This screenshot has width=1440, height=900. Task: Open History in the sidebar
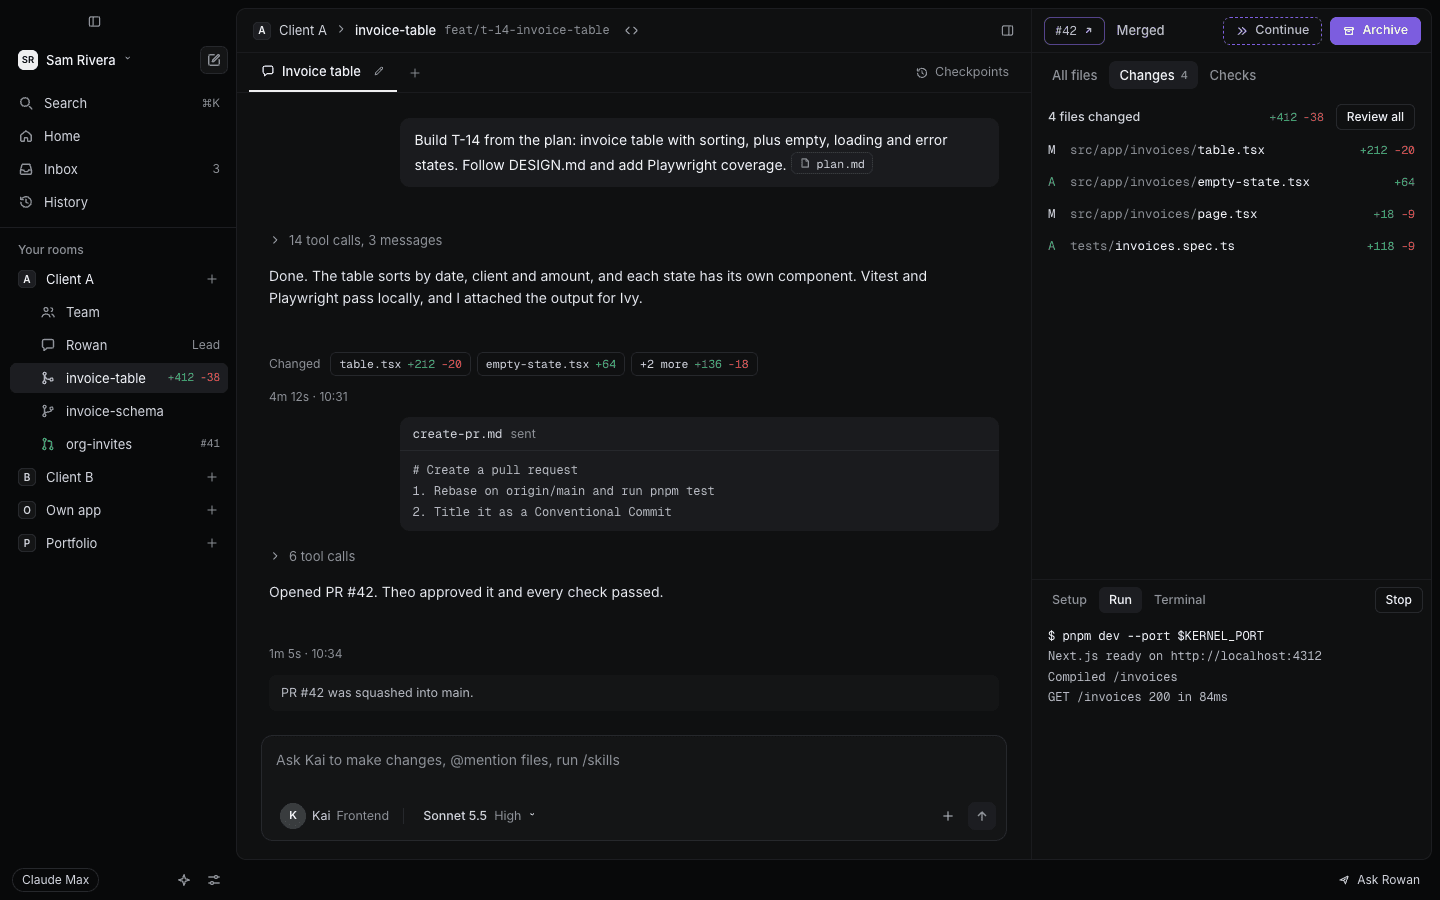coord(118,202)
